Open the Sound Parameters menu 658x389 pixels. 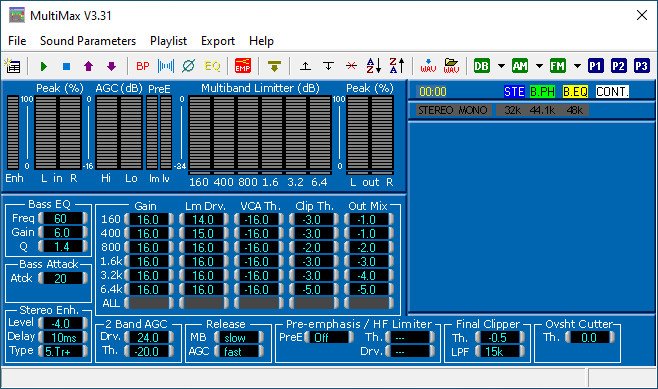click(x=88, y=41)
